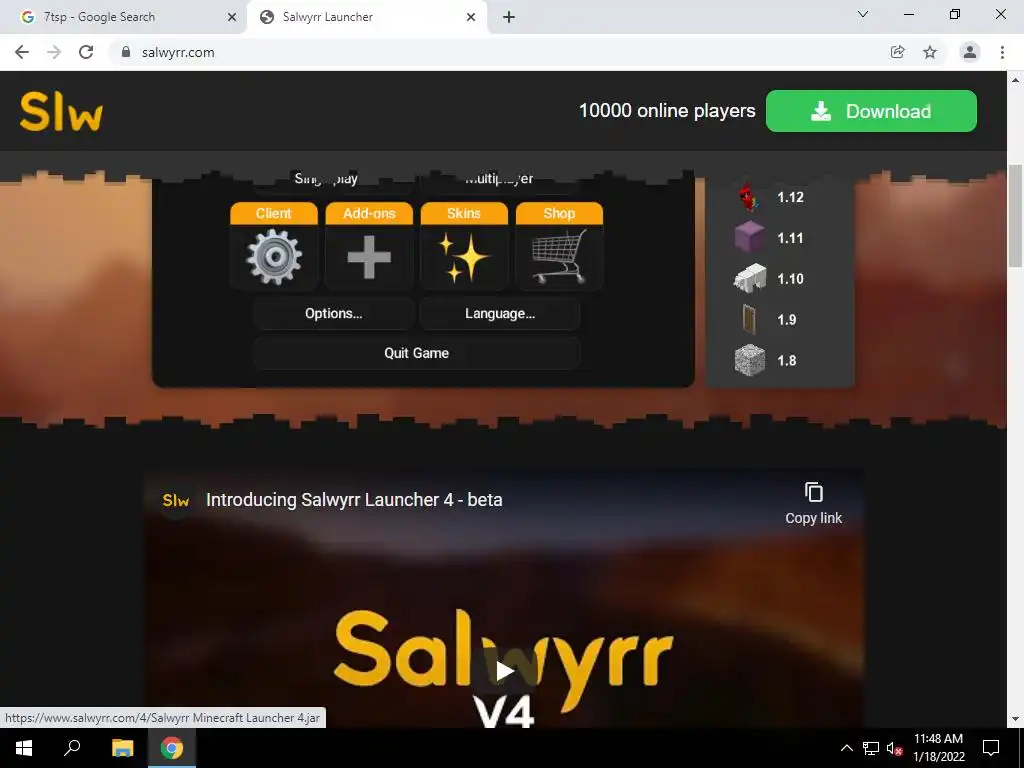
Task: Open Windows taskbar search
Action: pos(72,748)
